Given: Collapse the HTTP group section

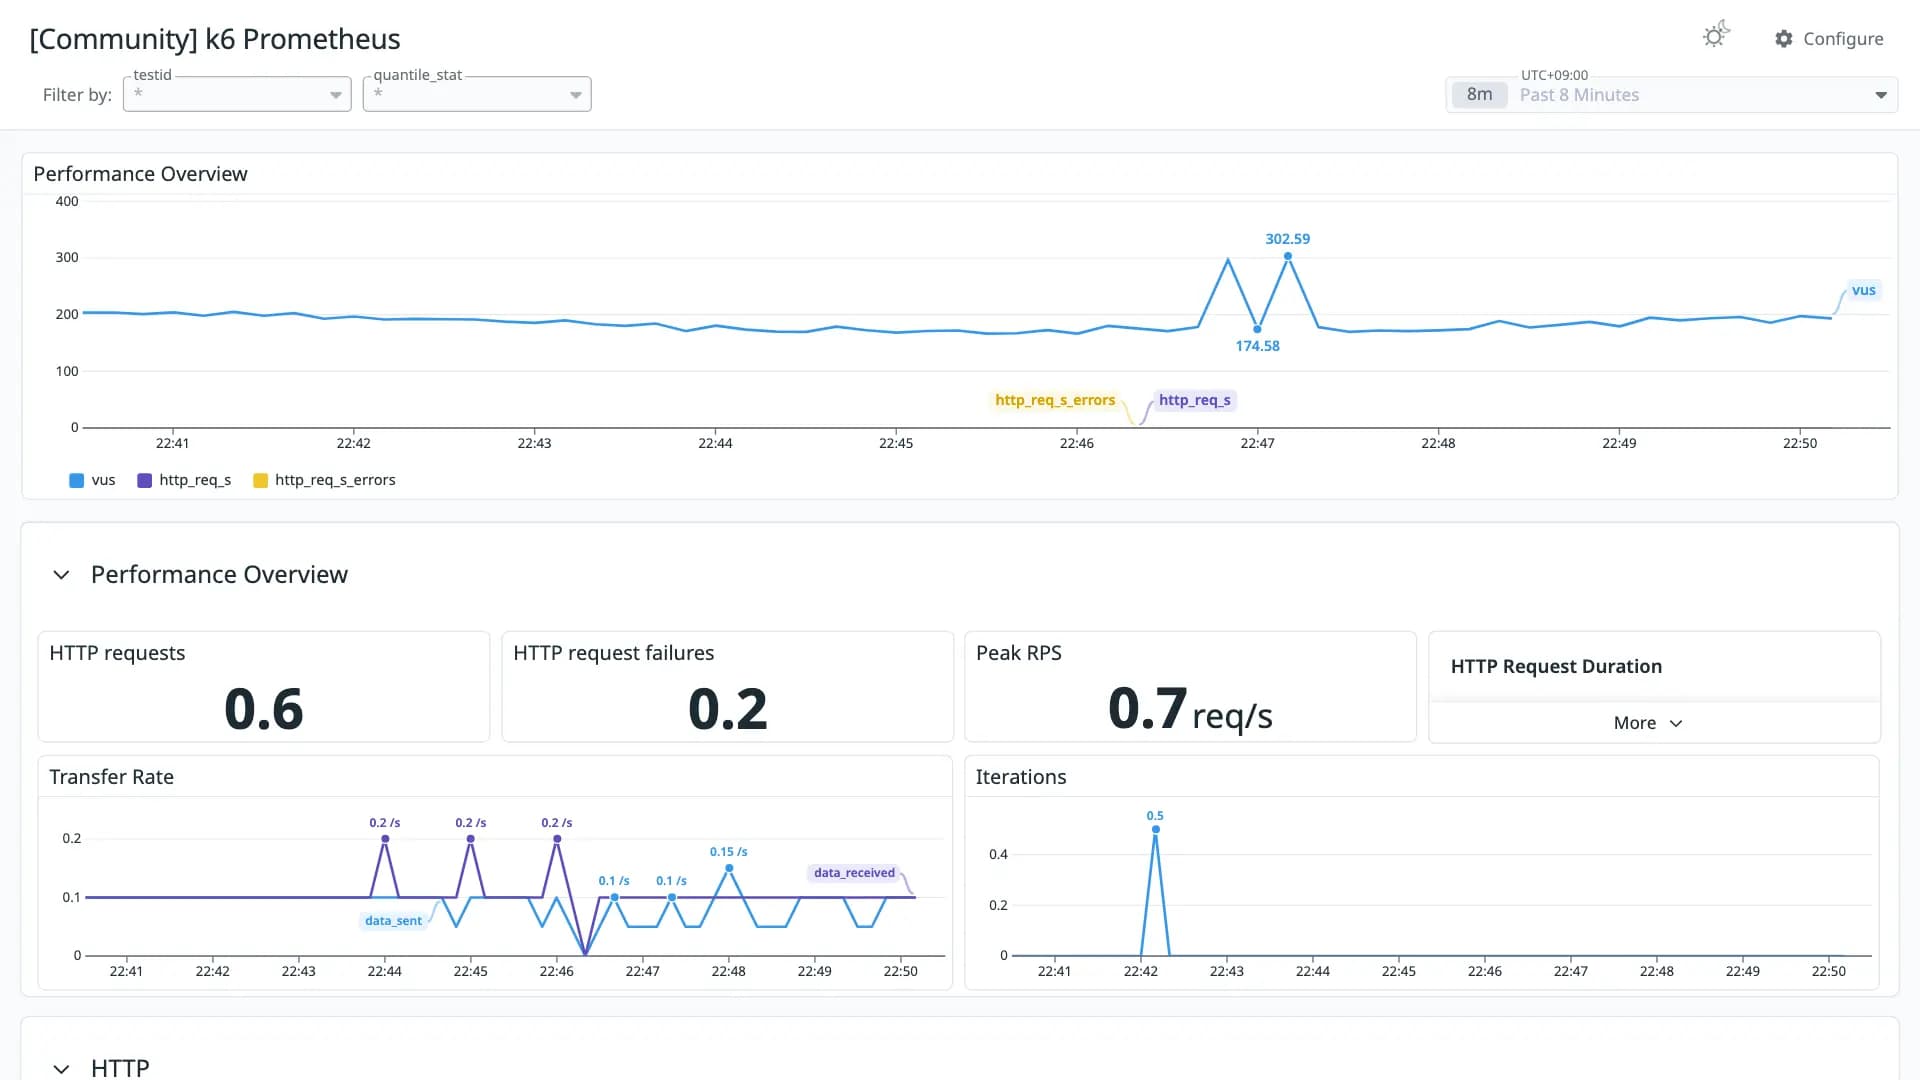Looking at the screenshot, I should pyautogui.click(x=61, y=1068).
